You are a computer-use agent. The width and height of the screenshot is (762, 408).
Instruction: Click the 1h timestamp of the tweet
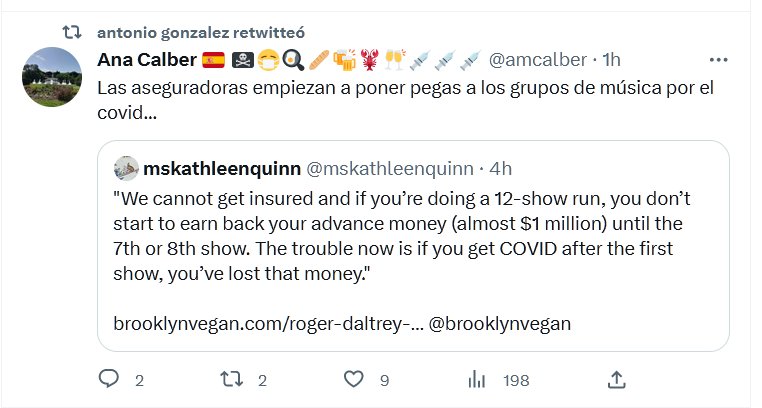pyautogui.click(x=613, y=60)
